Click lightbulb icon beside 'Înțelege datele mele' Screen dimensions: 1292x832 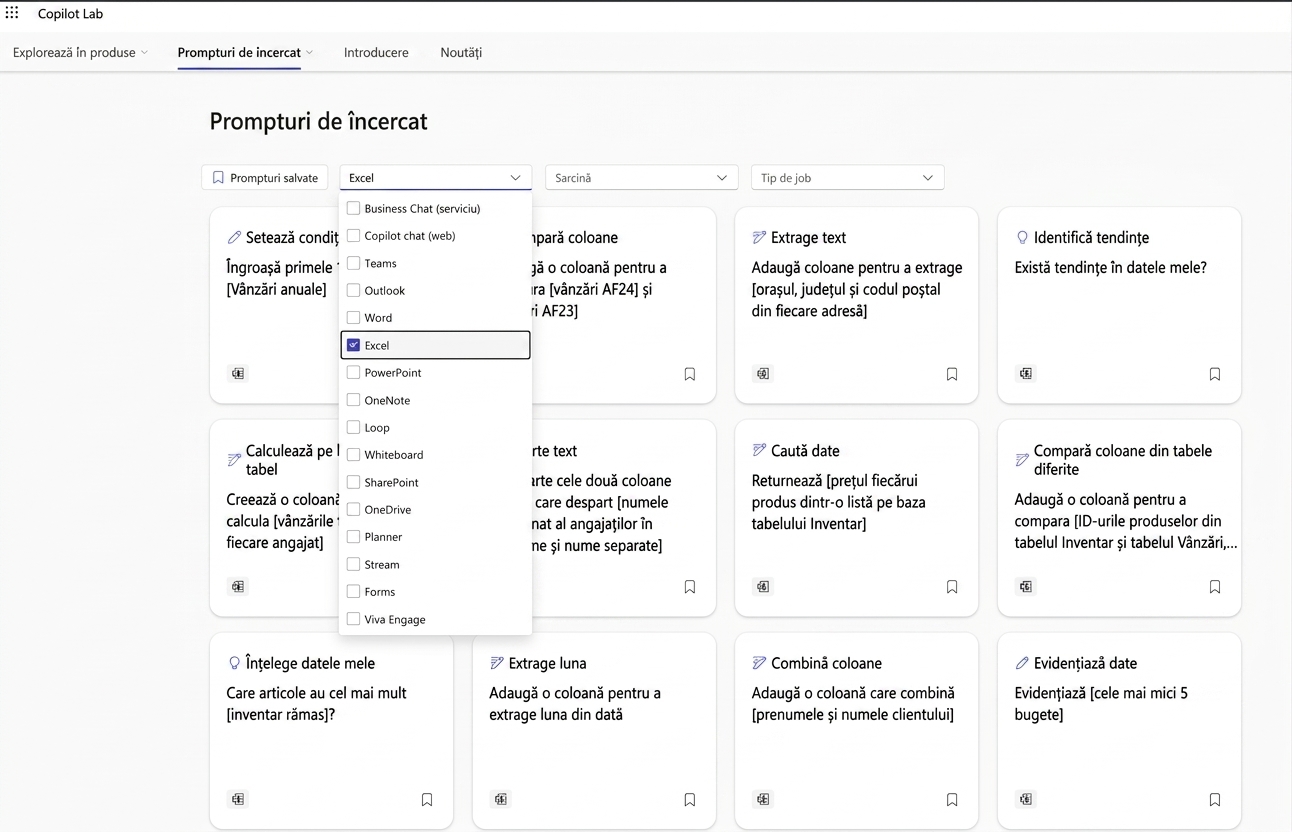tap(234, 663)
